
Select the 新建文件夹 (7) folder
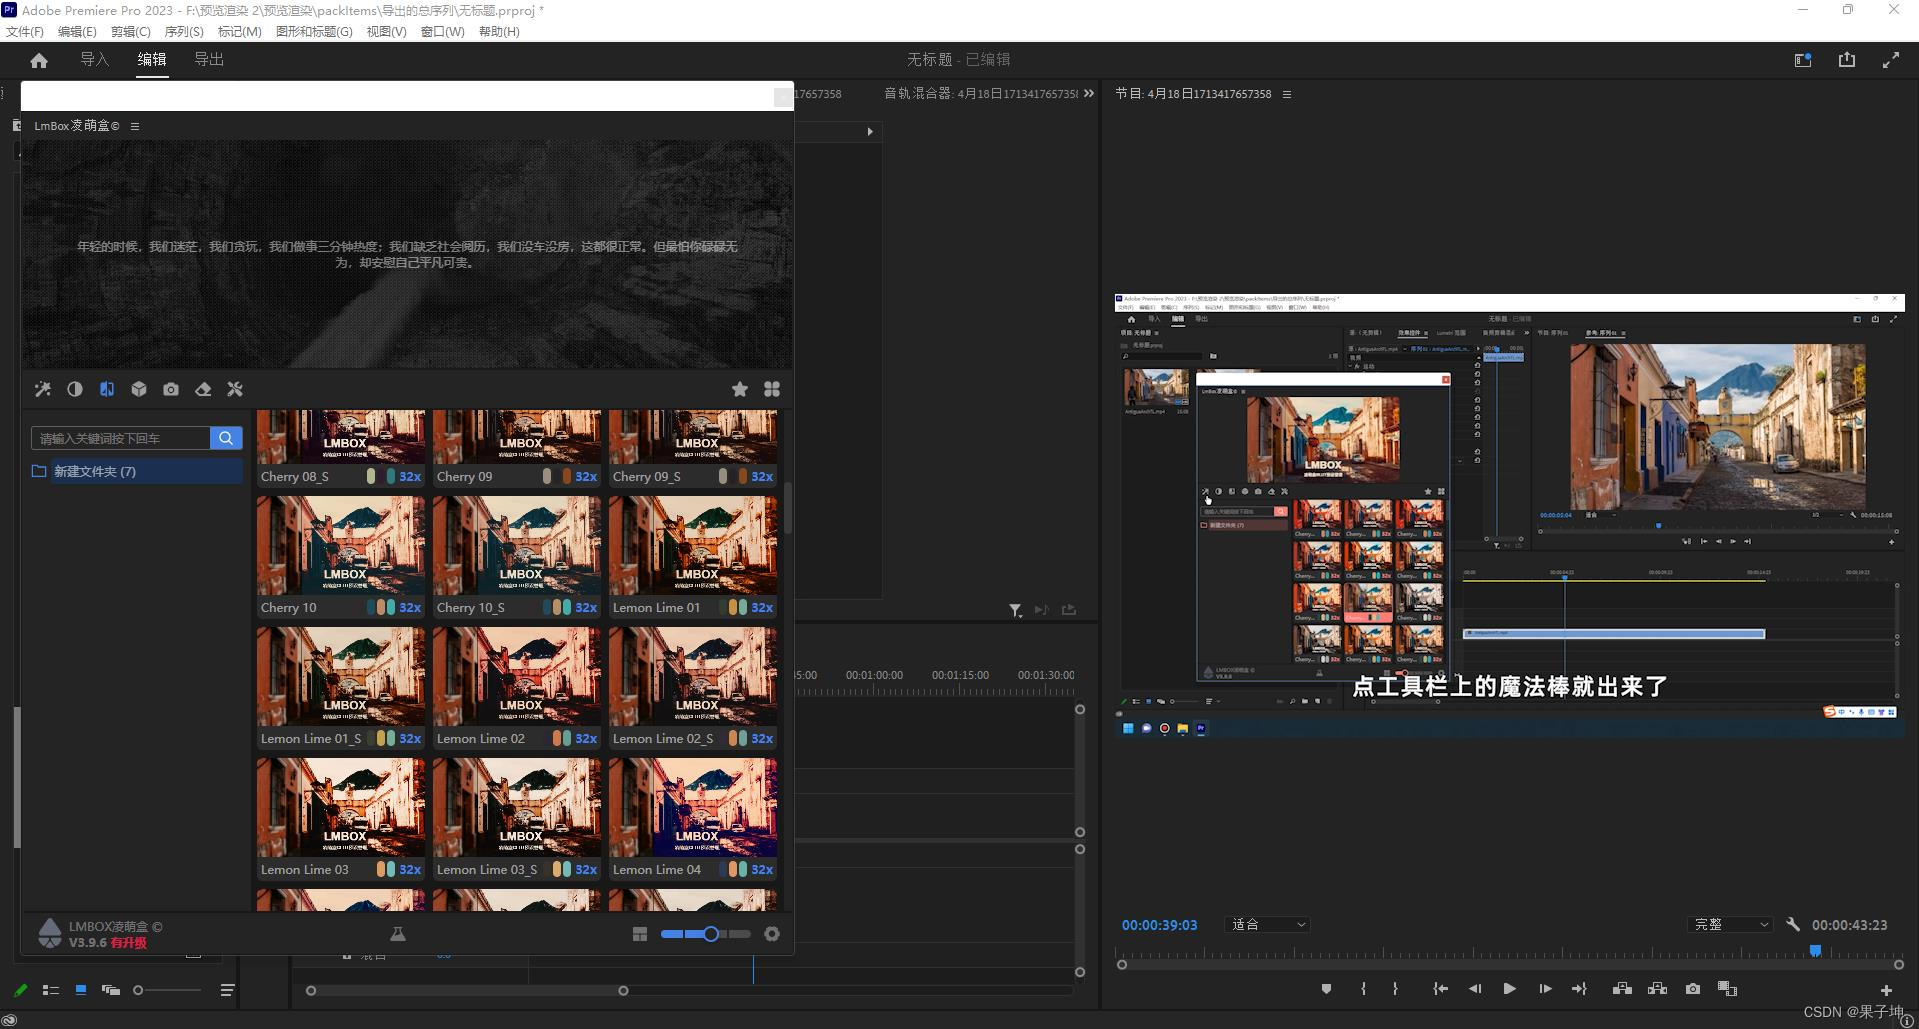click(136, 471)
